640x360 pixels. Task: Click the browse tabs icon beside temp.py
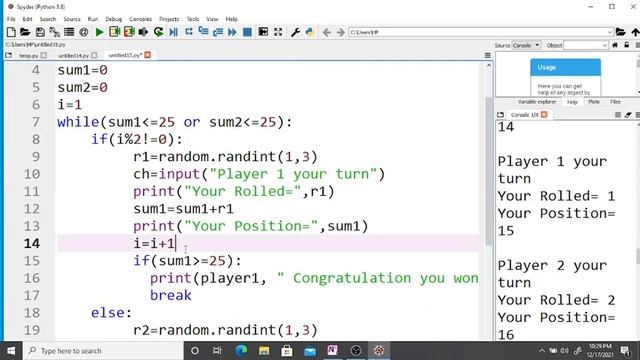point(8,55)
